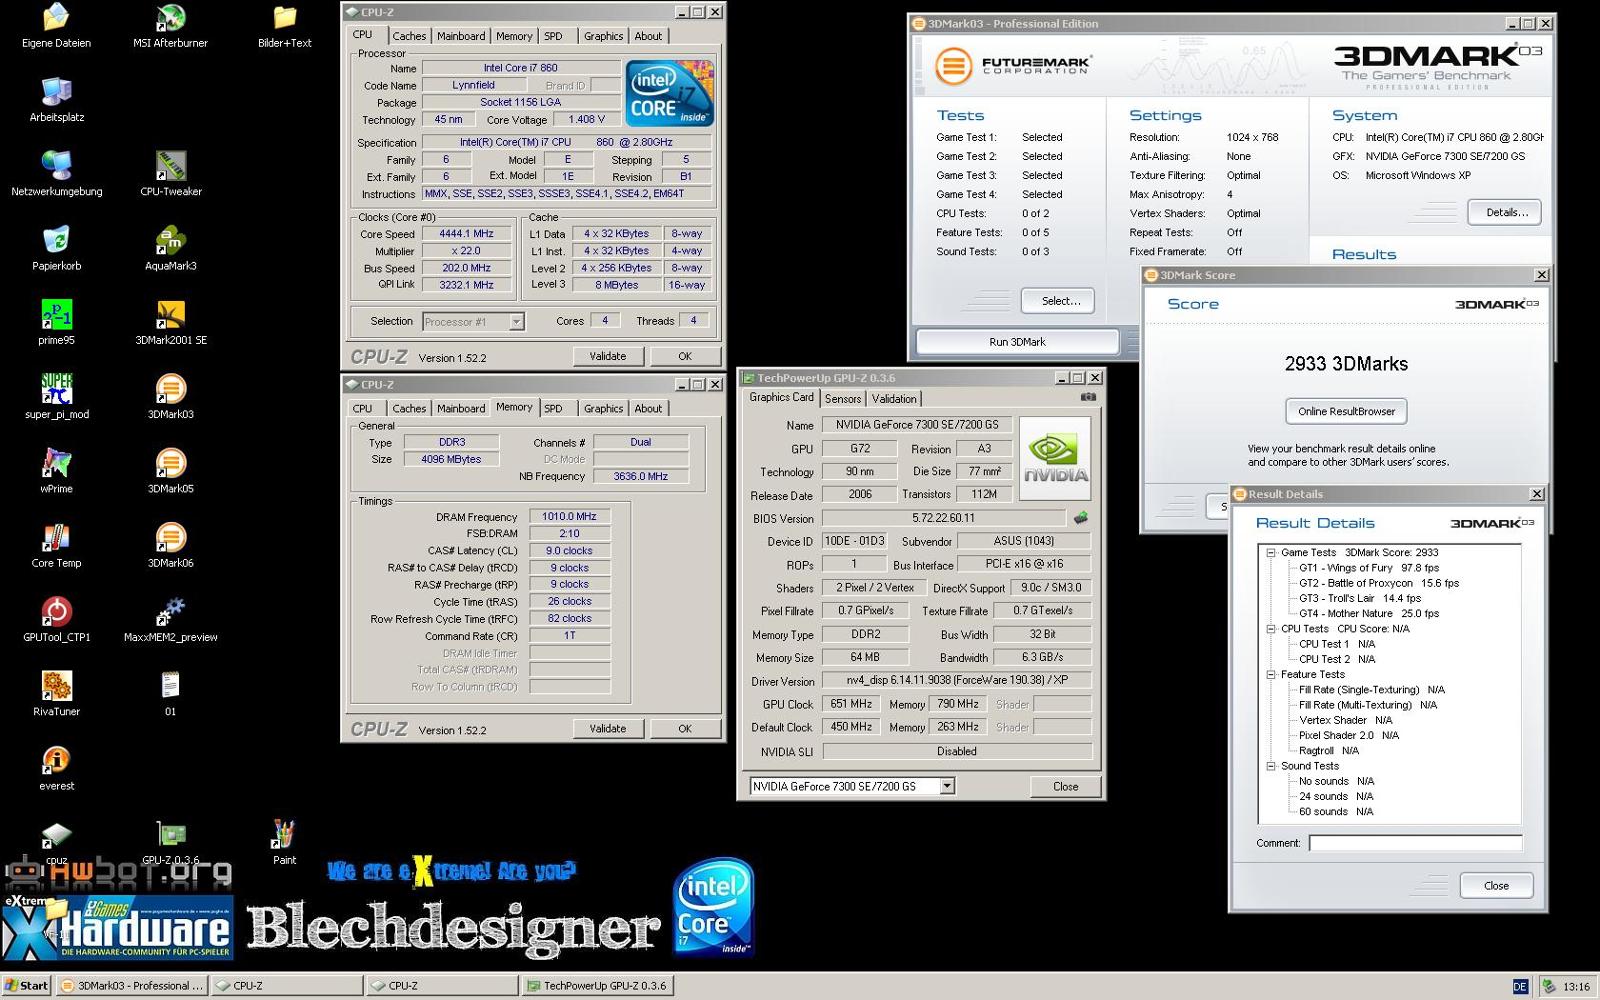Collapse the Feature Tests tree node

click(1271, 674)
